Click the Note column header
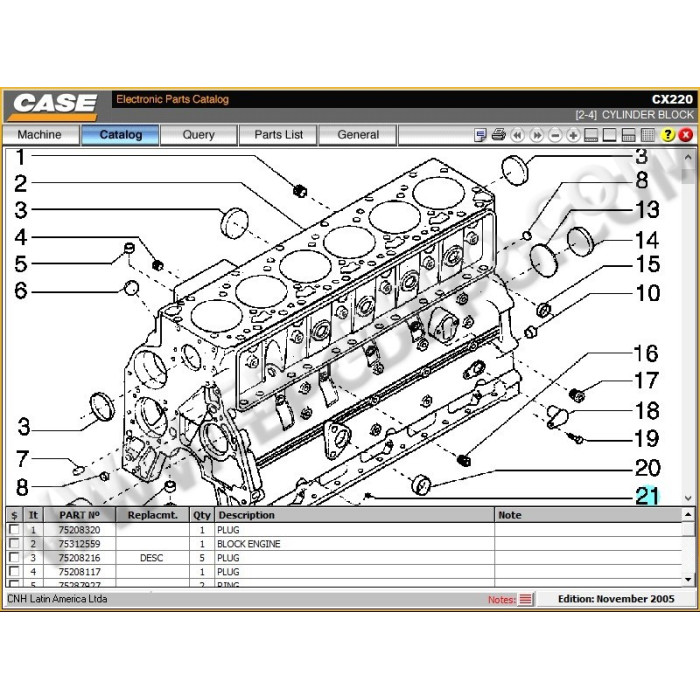This screenshot has height=700, width=700. [588, 515]
